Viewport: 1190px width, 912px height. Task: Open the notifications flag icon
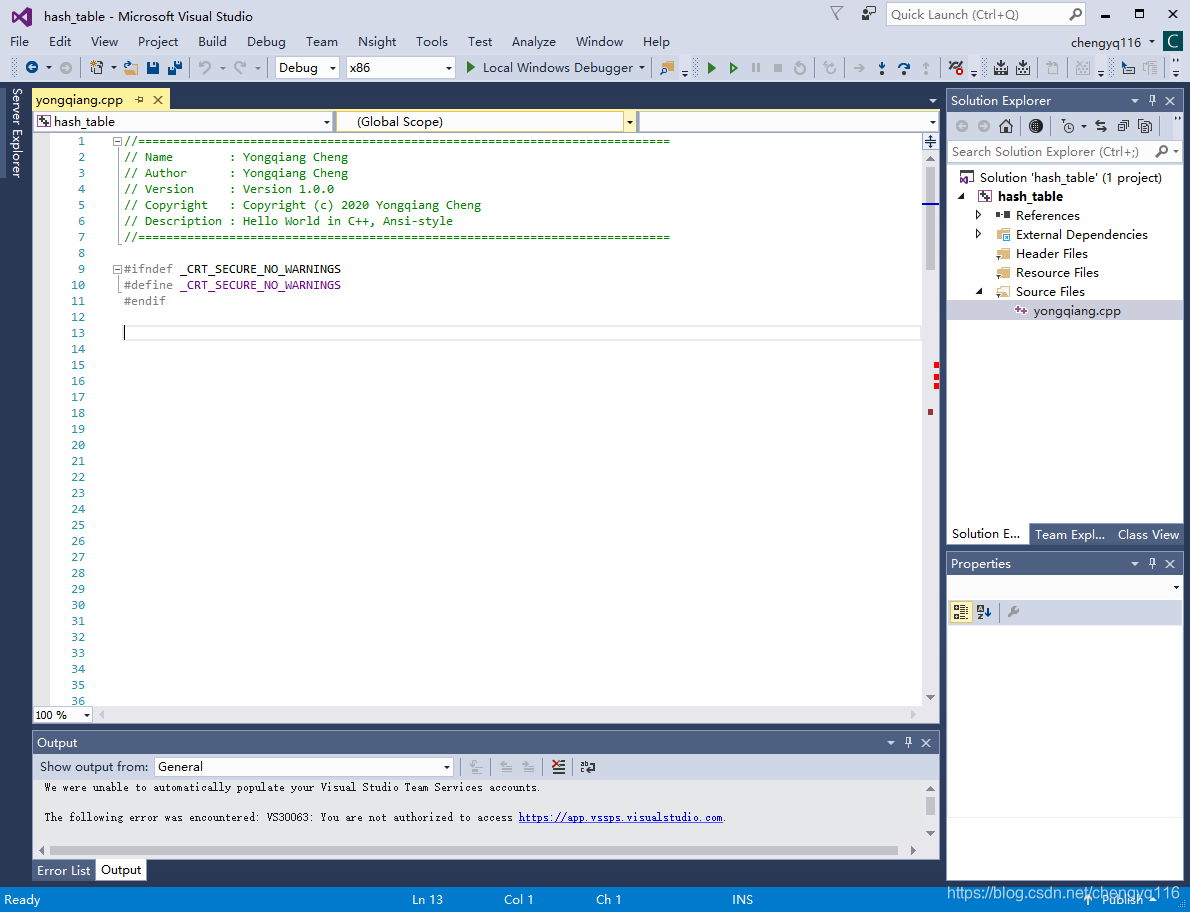836,14
